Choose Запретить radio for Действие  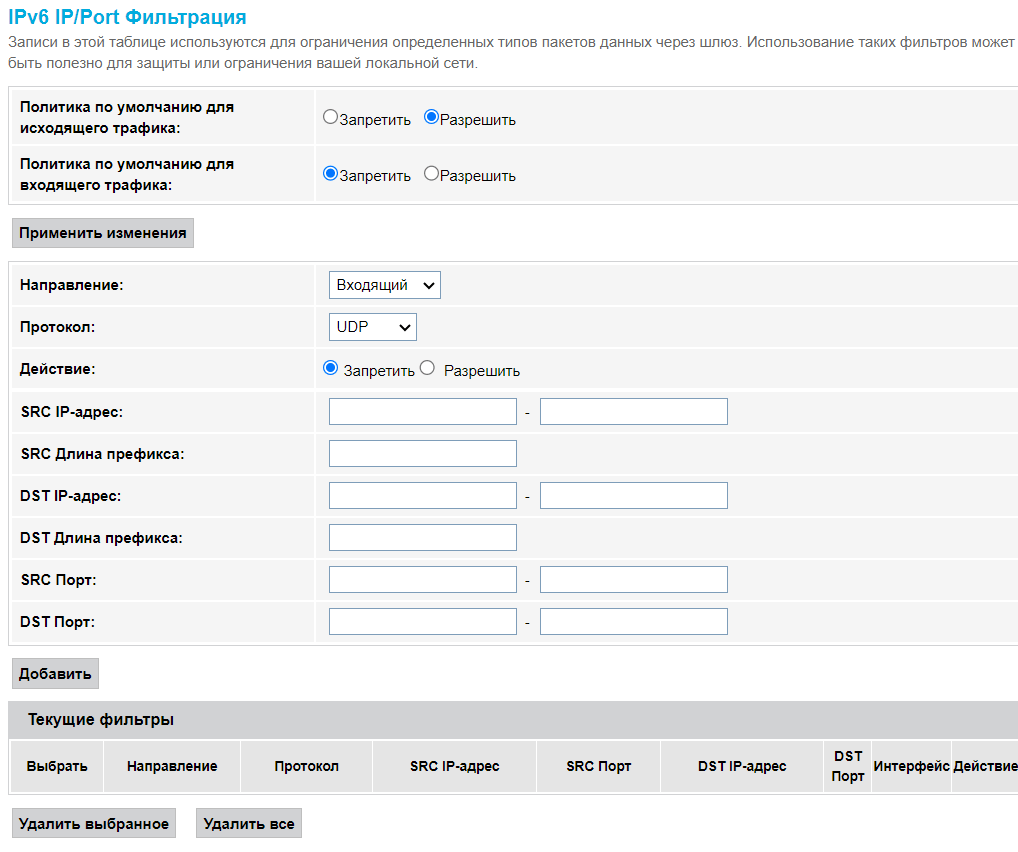point(331,369)
